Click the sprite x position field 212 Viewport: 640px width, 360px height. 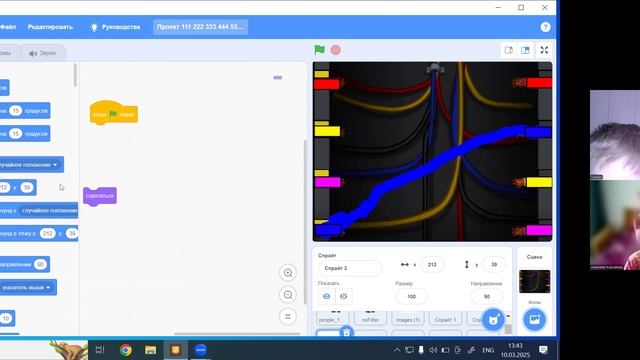[432, 264]
